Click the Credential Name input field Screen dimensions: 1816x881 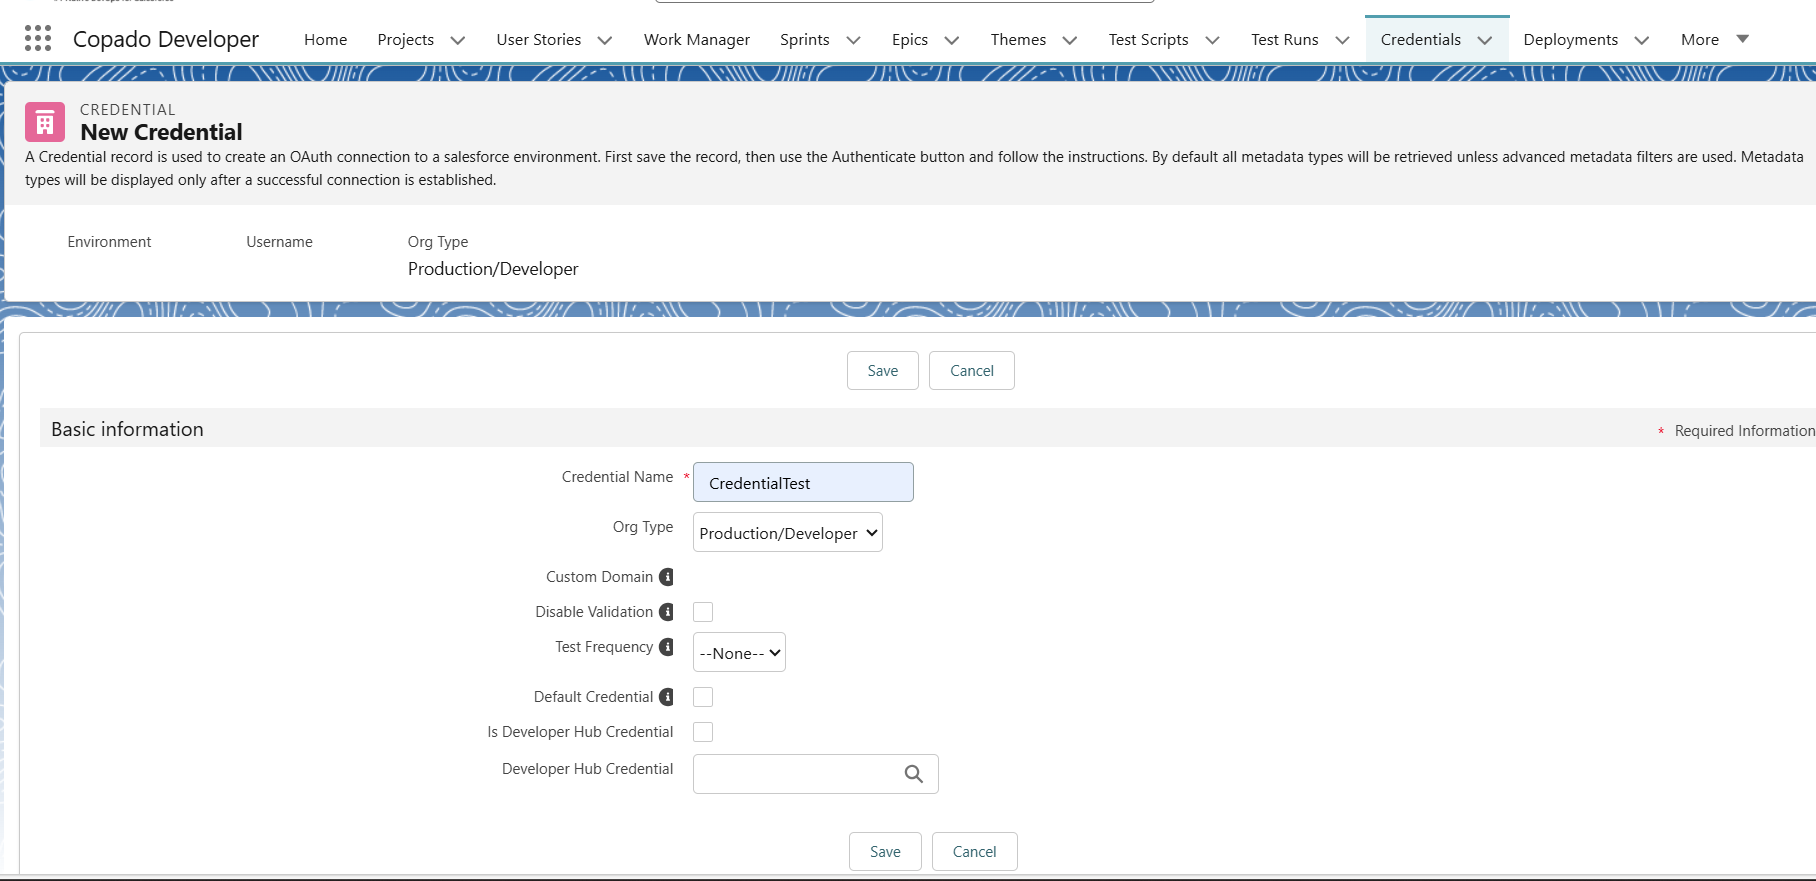click(x=803, y=482)
